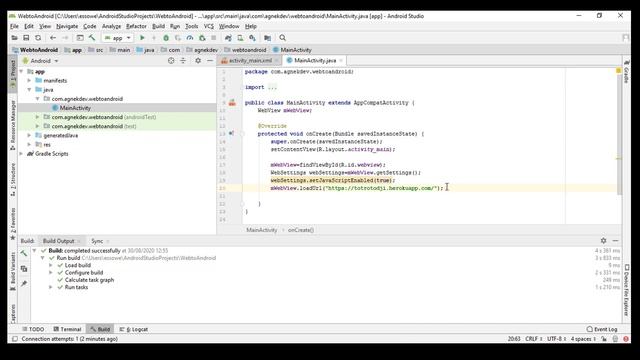
Task: Select MainActivity in the project tree
Action: click(75, 108)
